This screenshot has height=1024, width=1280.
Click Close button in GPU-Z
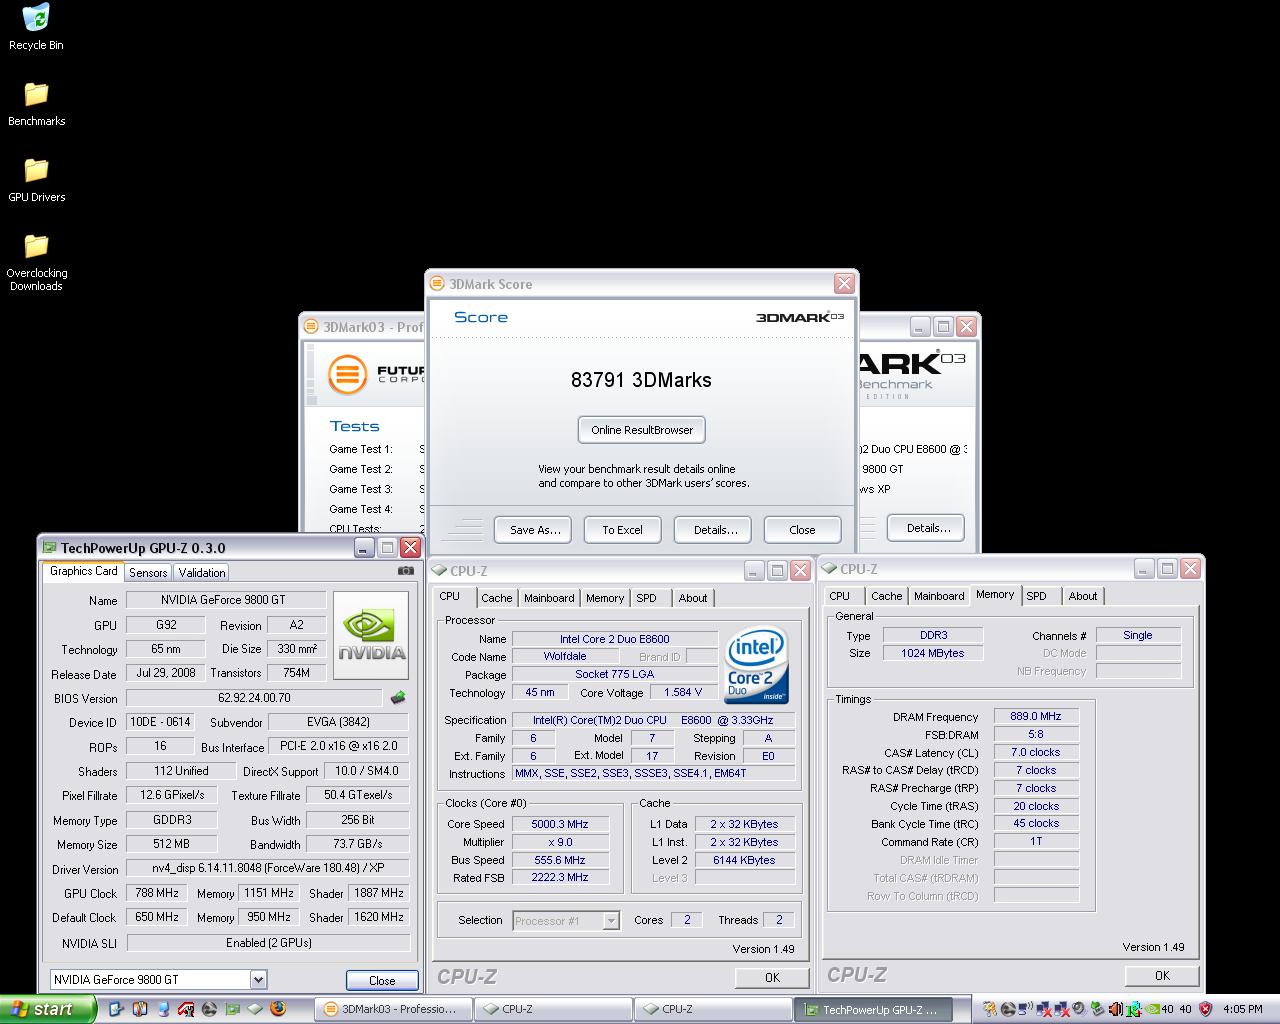point(382,980)
